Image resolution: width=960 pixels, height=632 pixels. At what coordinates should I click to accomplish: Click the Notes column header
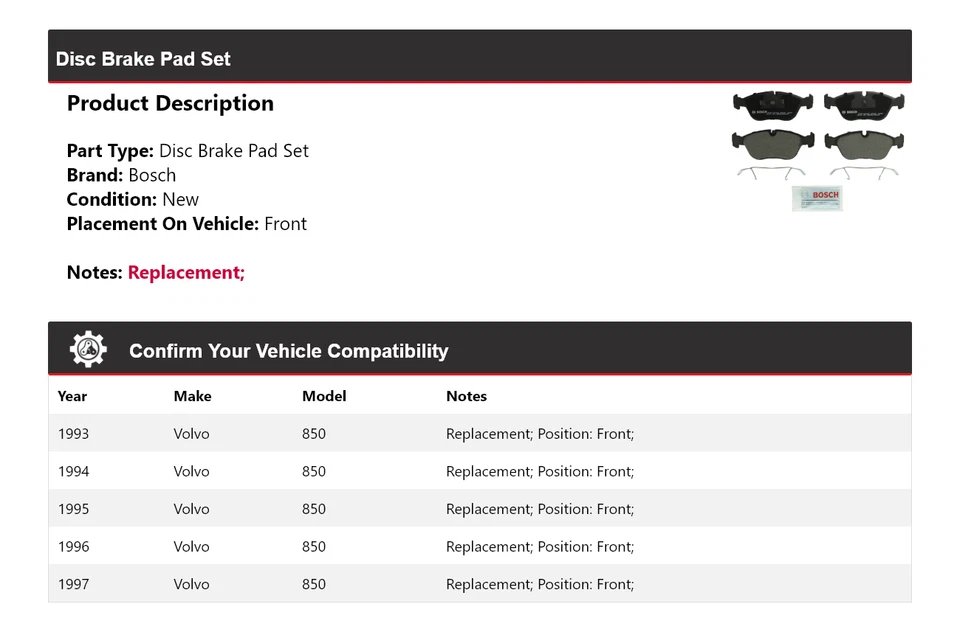coord(466,396)
